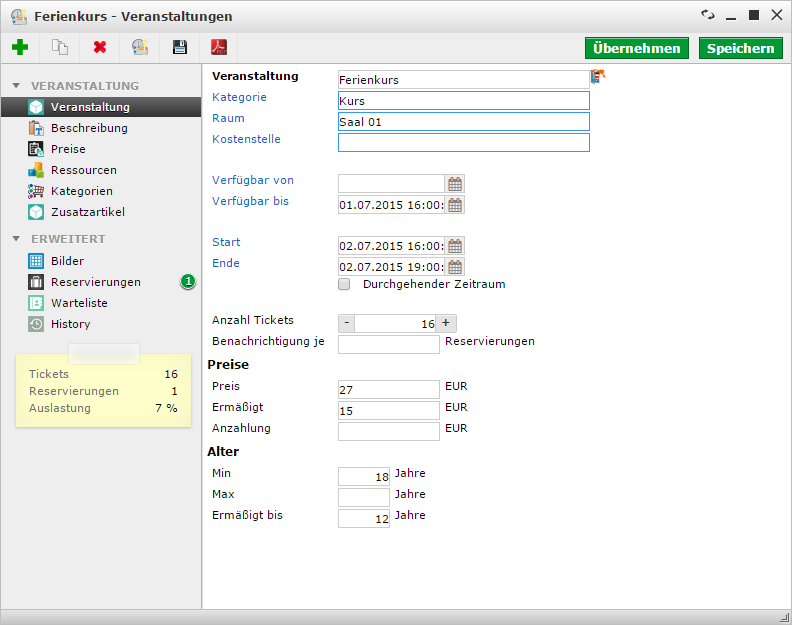Viewport: 792px width, 625px height.
Task: Collapse the ERWEITERT group
Action: (x=16, y=239)
